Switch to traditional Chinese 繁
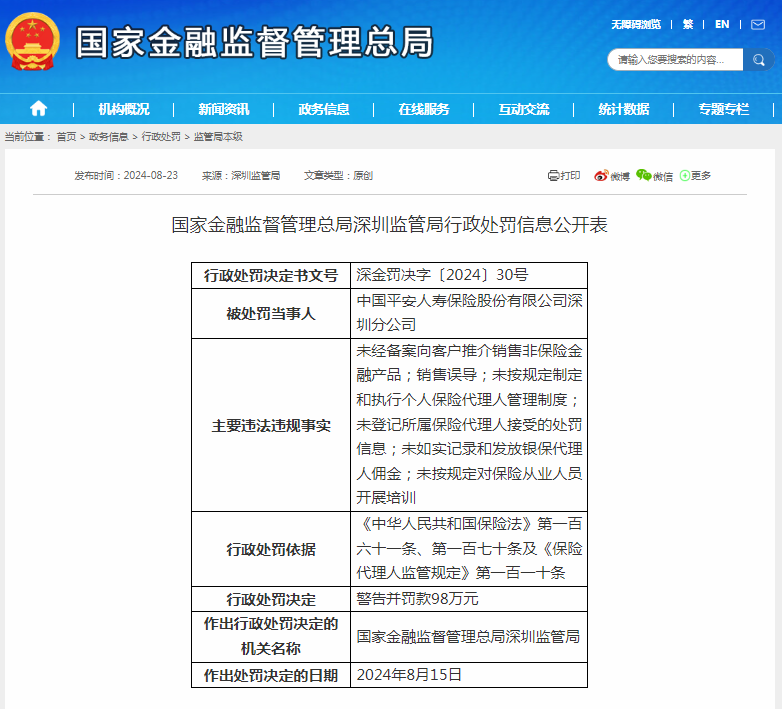The image size is (782, 709). (x=688, y=24)
